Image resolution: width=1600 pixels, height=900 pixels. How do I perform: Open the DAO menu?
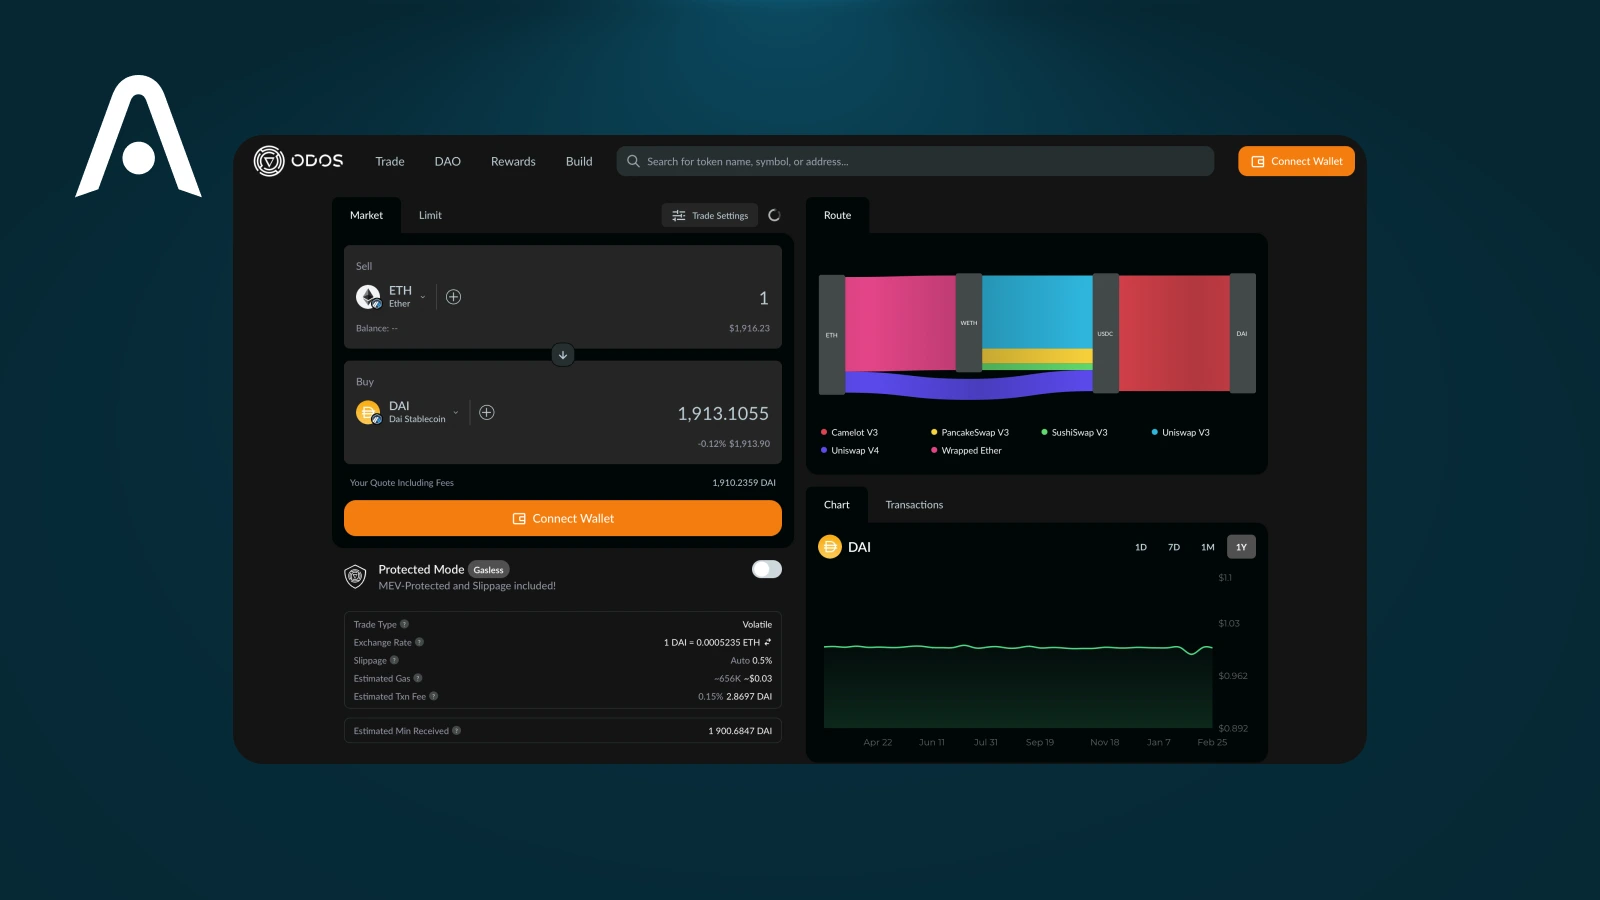[x=447, y=161]
